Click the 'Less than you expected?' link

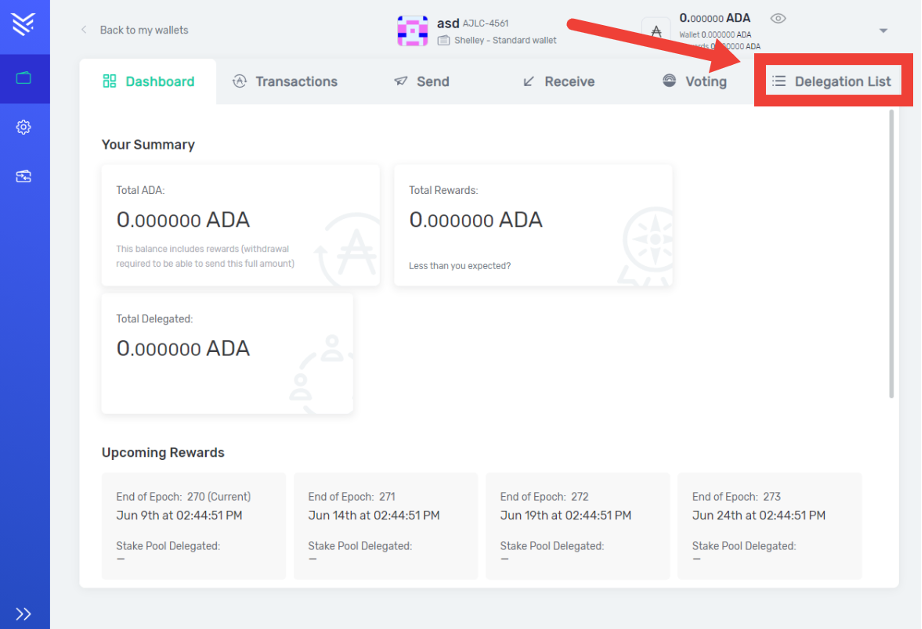click(x=459, y=266)
